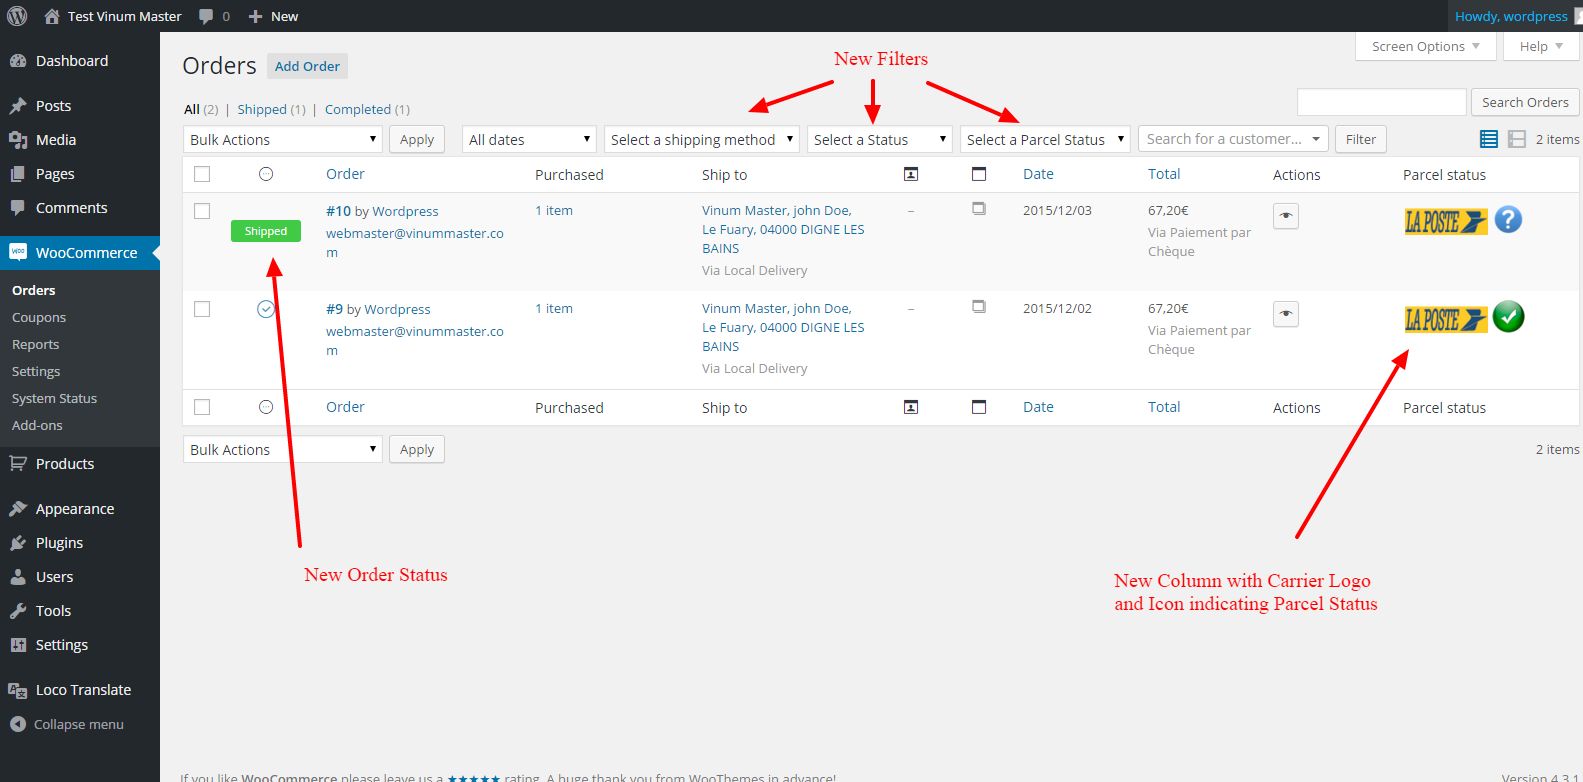Open bottom Bulk Actions dropdown
The height and width of the screenshot is (782, 1583).
(282, 449)
